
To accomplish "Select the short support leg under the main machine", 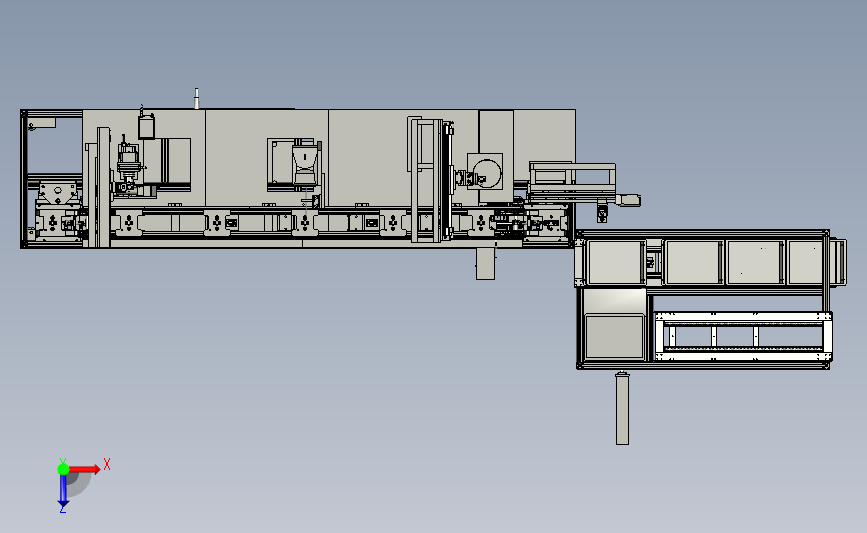I will [485, 264].
